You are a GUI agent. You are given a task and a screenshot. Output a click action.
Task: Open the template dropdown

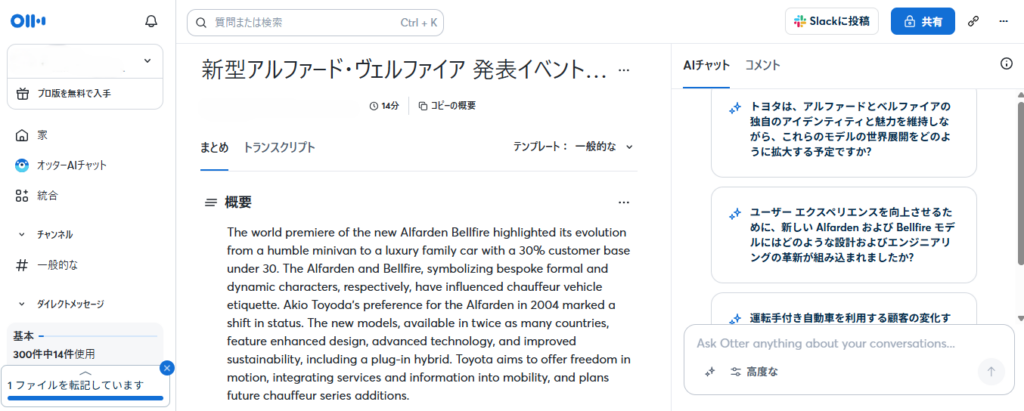point(574,147)
